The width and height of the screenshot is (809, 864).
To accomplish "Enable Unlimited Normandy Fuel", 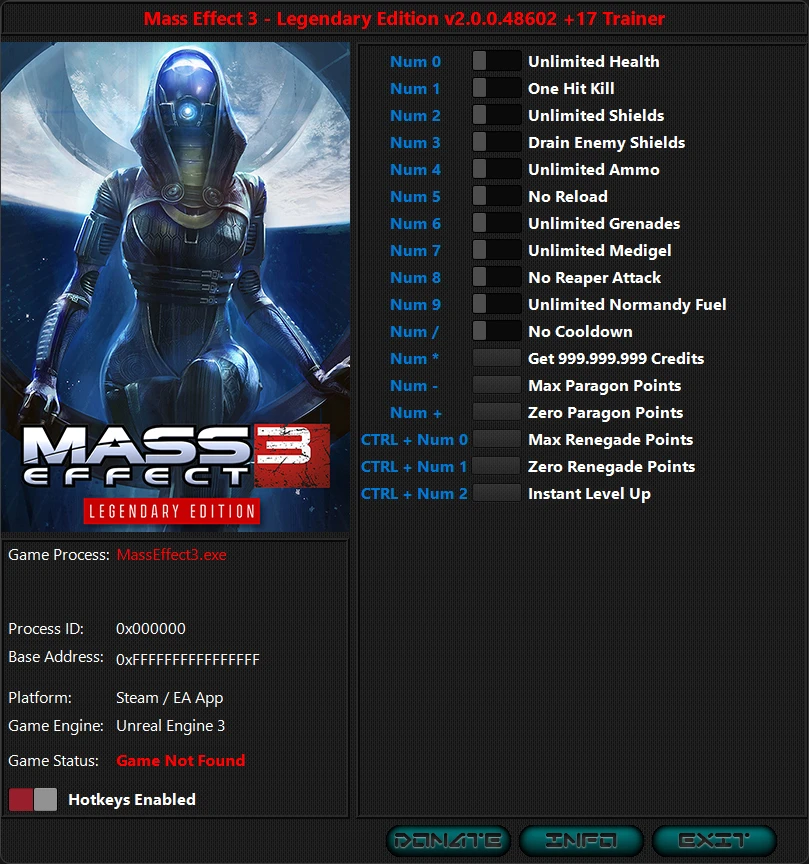I will 497,304.
